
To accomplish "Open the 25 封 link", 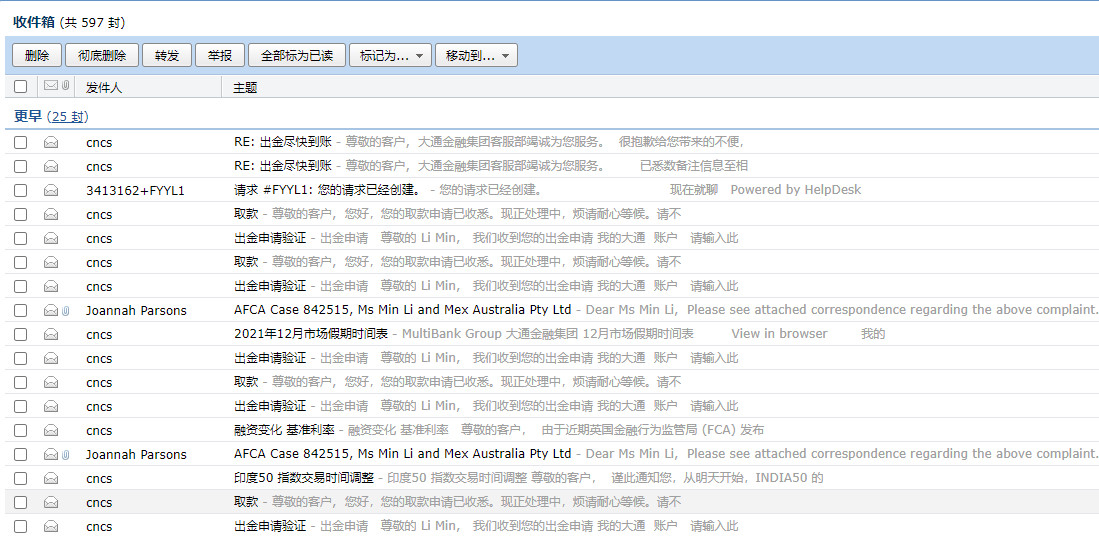I will pos(68,117).
